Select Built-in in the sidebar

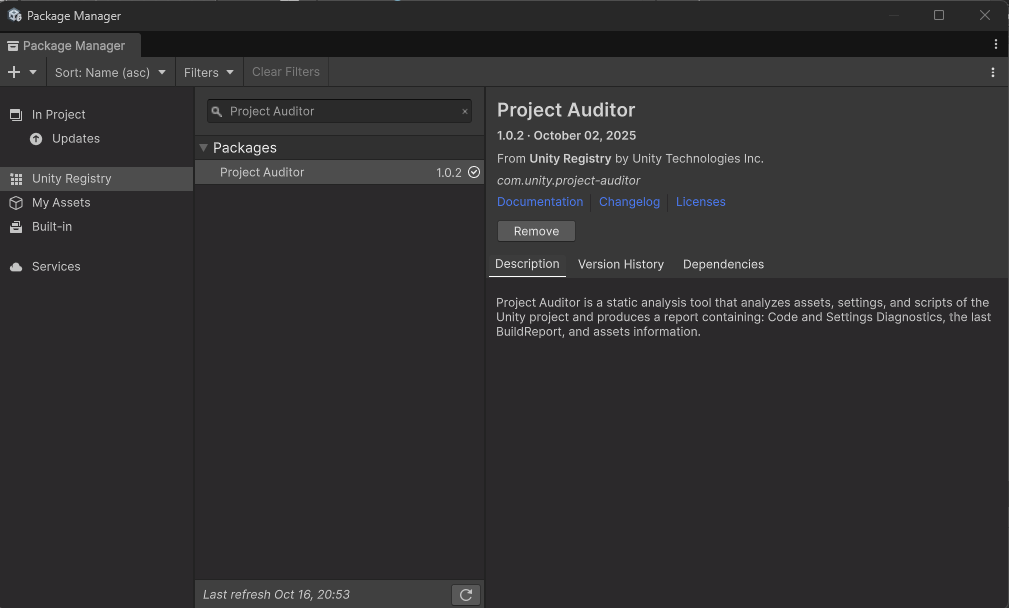97,226
